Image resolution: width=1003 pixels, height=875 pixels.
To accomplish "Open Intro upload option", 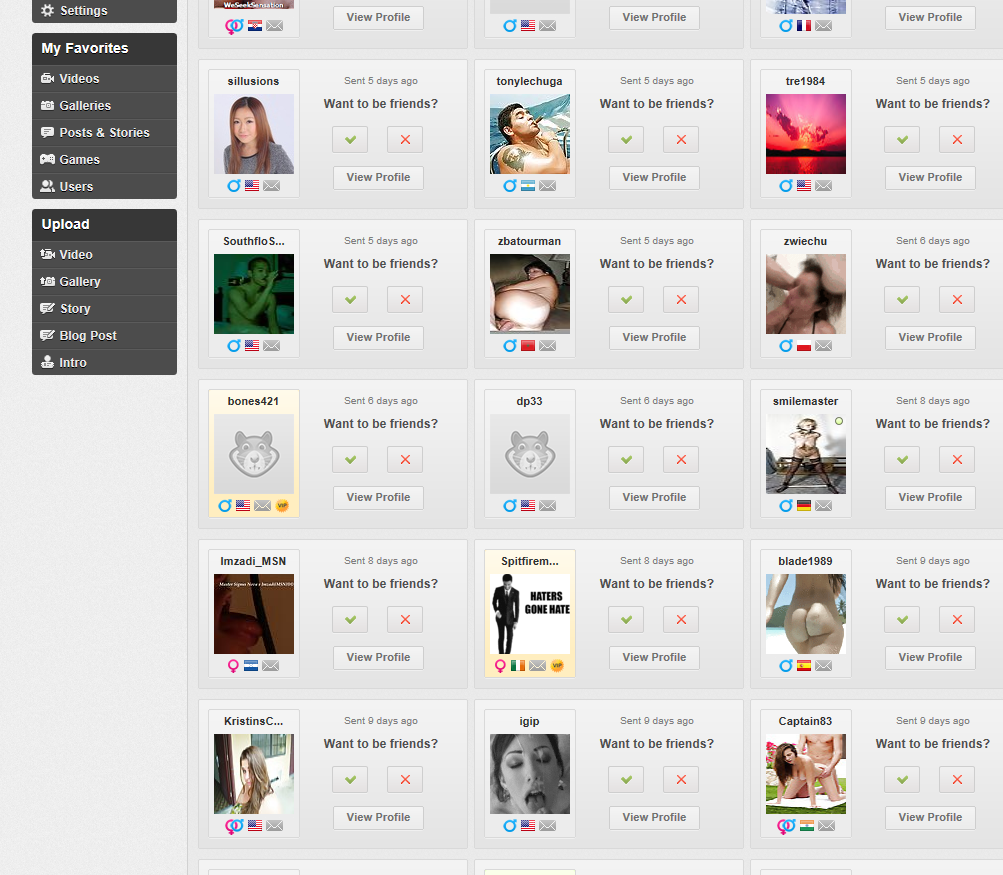I will (104, 362).
